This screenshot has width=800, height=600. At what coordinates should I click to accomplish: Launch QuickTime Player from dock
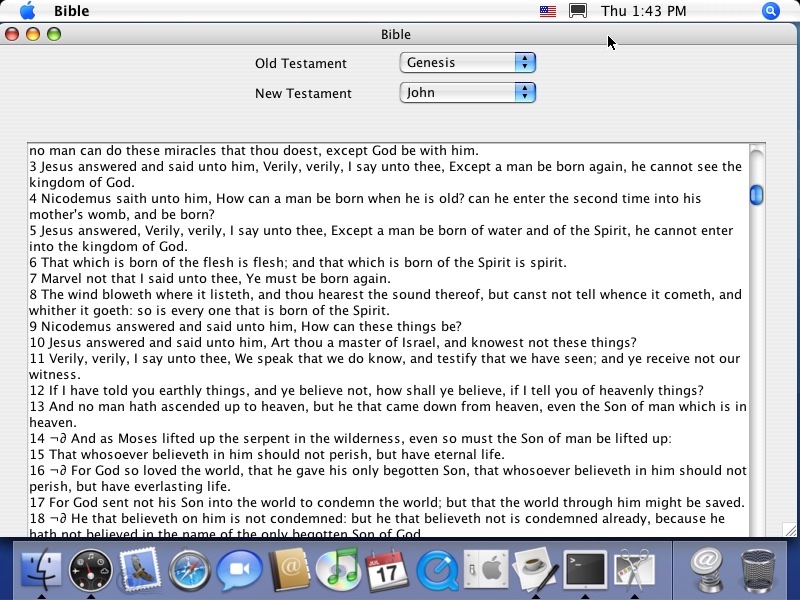(437, 570)
